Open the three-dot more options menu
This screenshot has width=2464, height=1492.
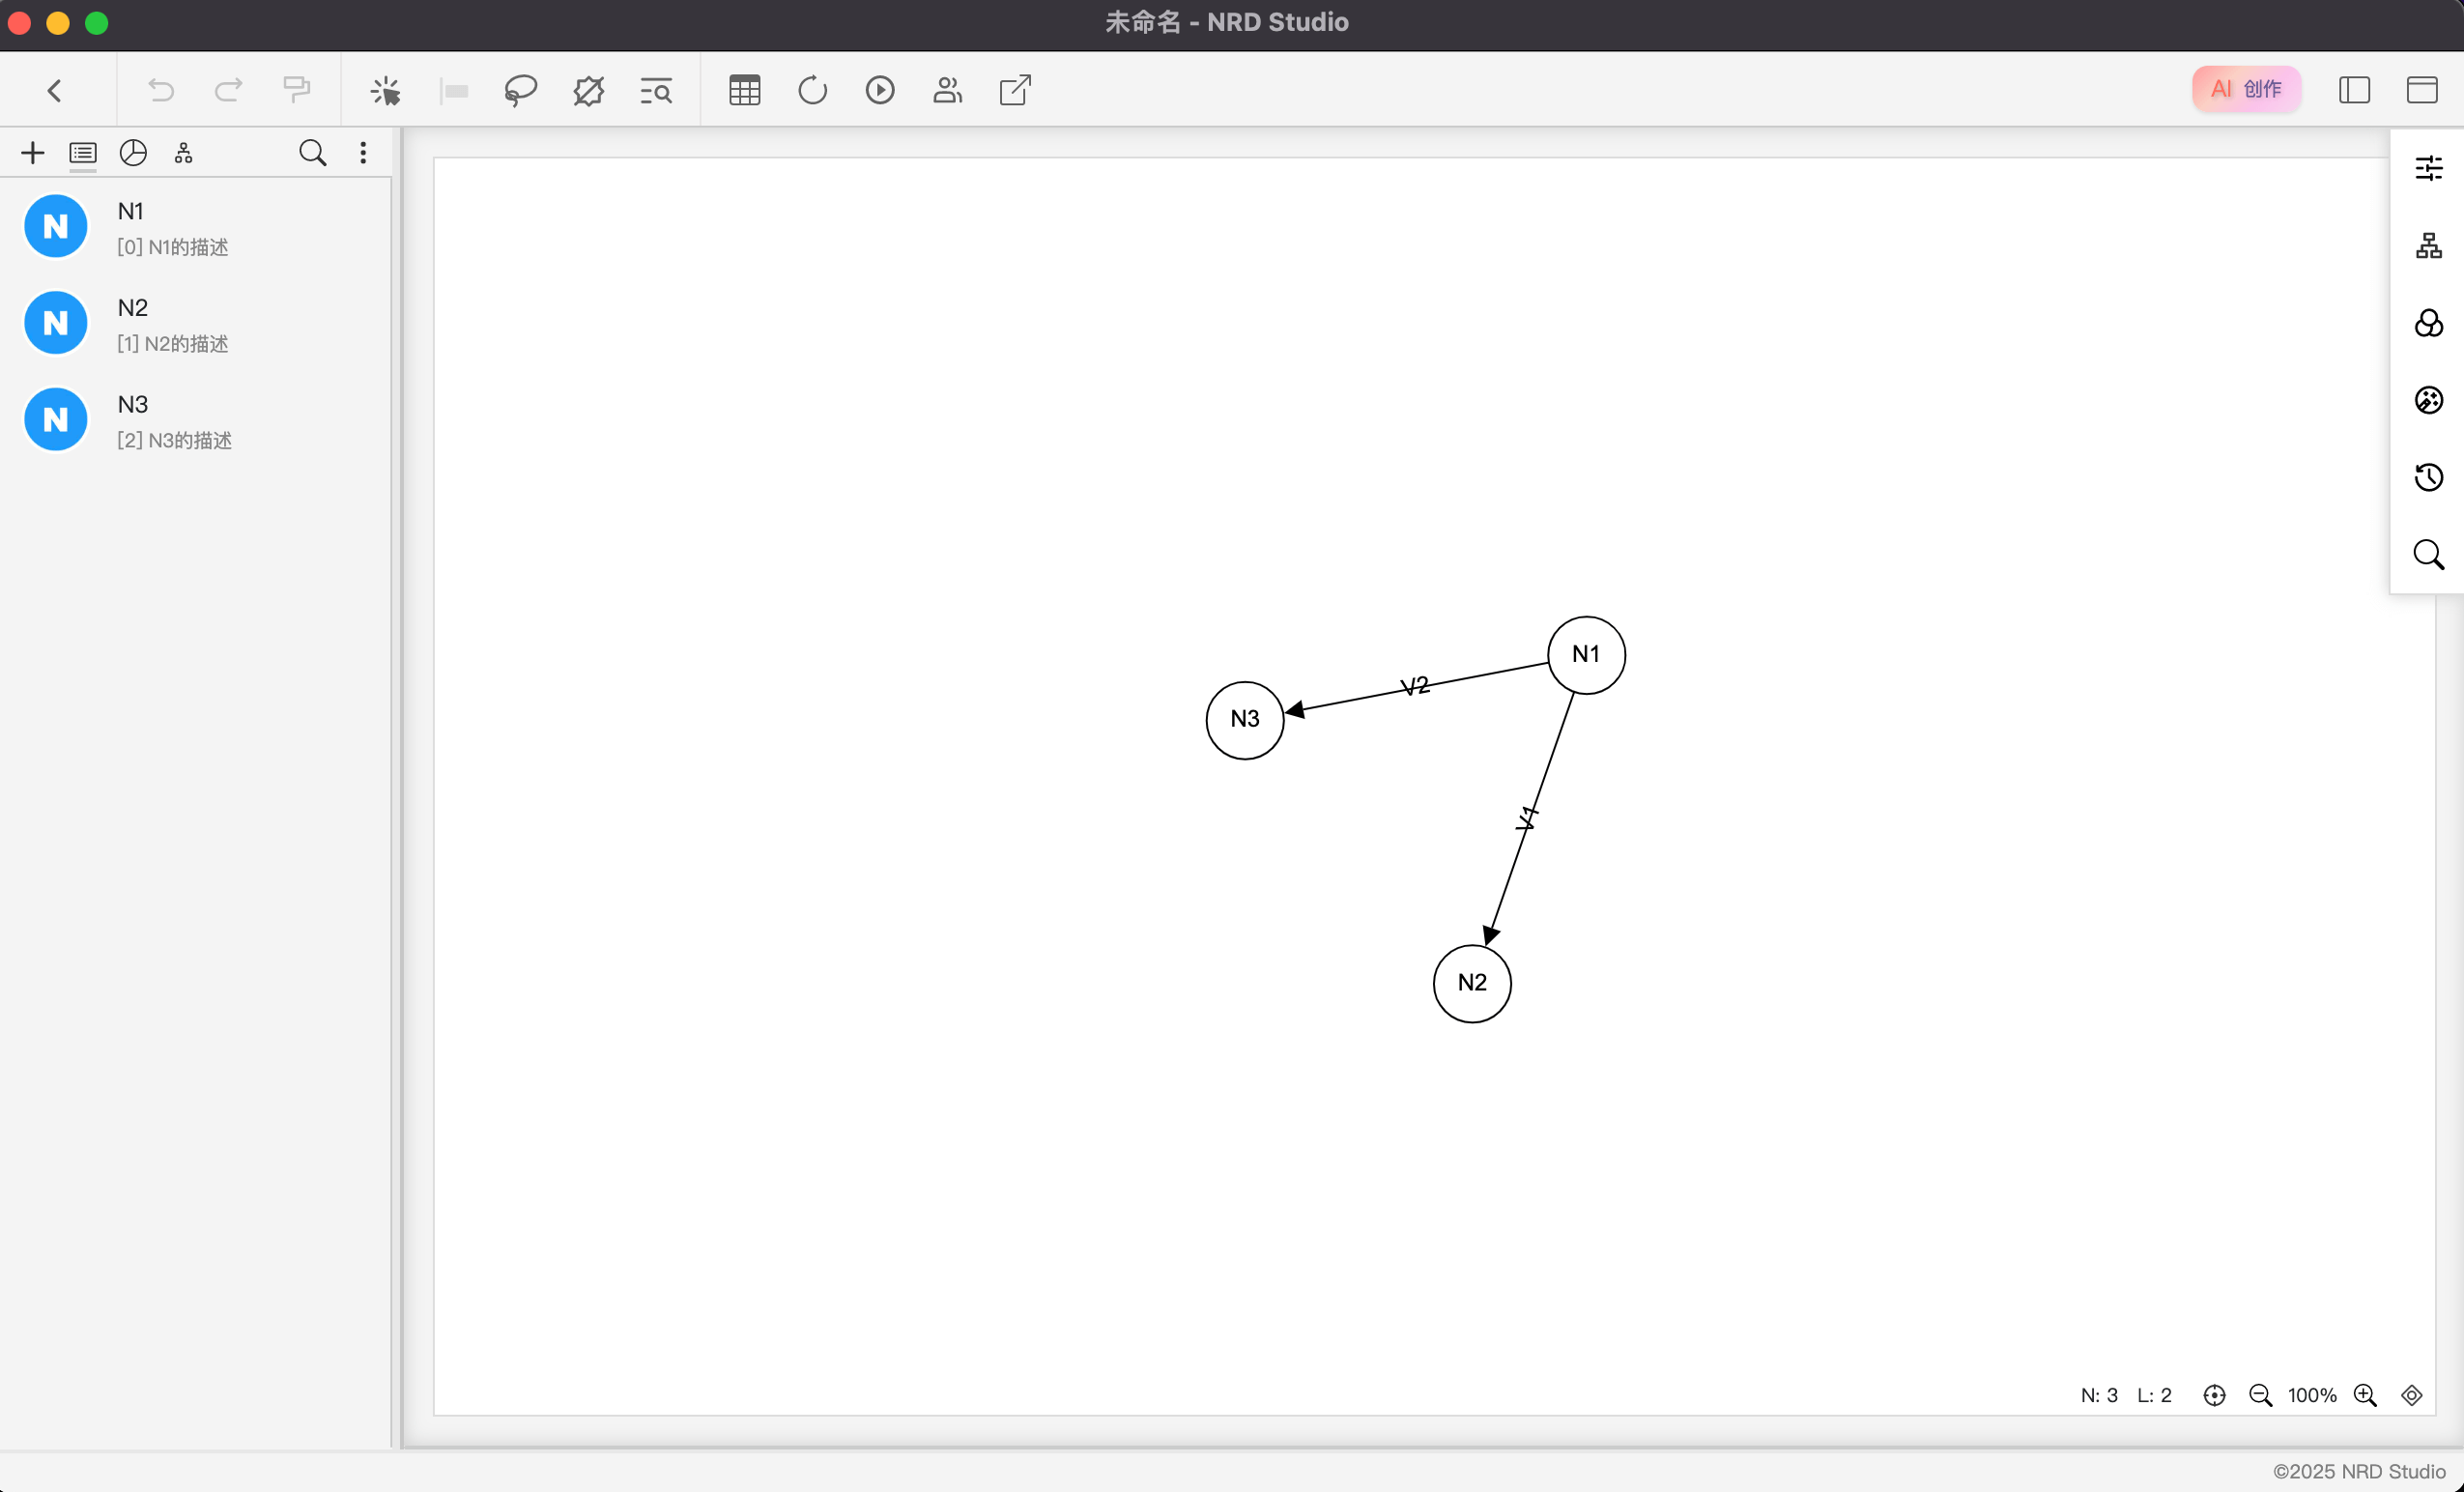tap(363, 153)
